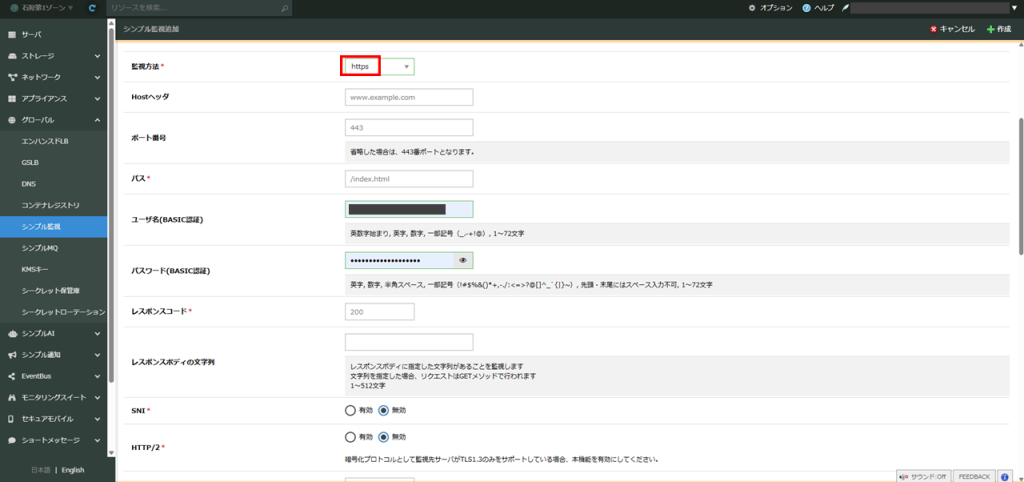Select 有効 radio for HTTP/2
This screenshot has height=482, width=1024.
[x=350, y=437]
